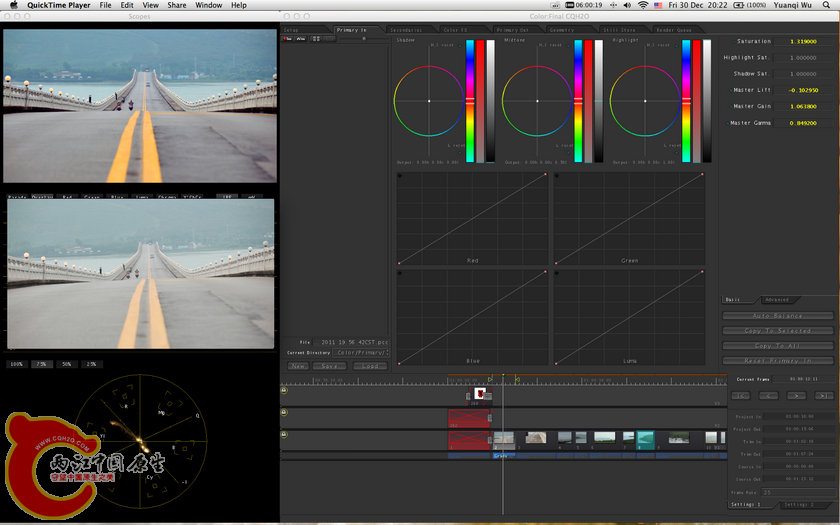The image size is (840, 525).
Task: Adjust the grade bin thumbnail size slider
Action: 363,39
